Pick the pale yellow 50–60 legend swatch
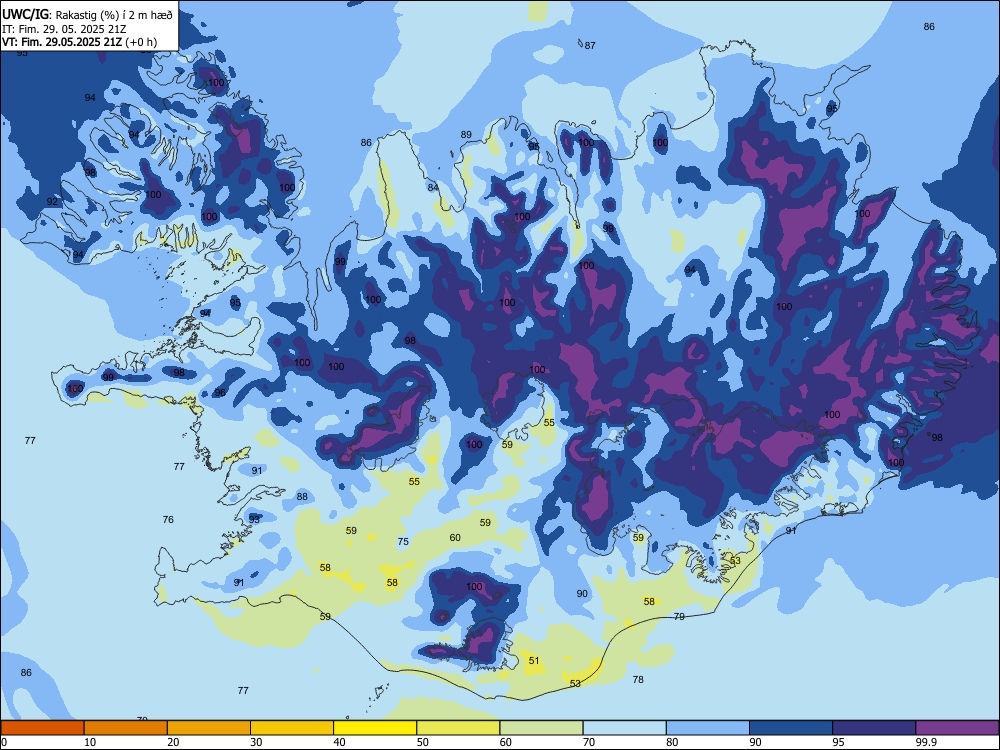Screen dimensions: 1000x750 coord(458,728)
